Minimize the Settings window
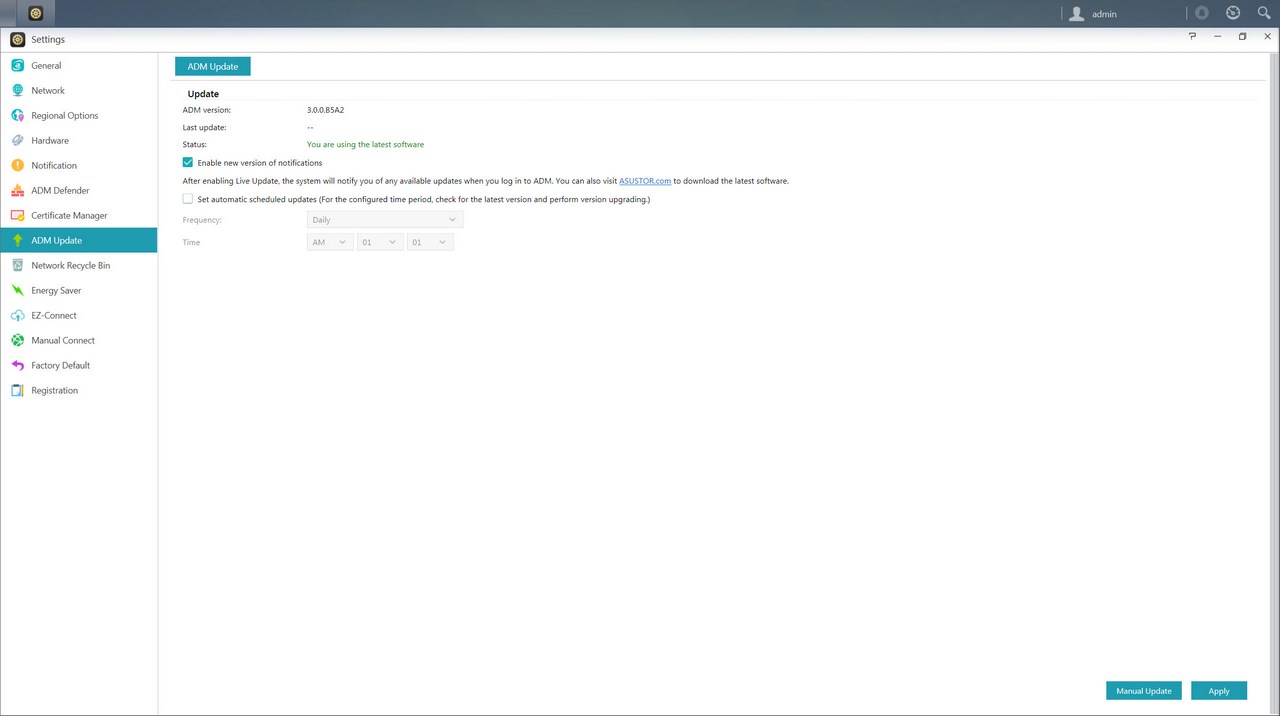1280x716 pixels. click(x=1217, y=36)
